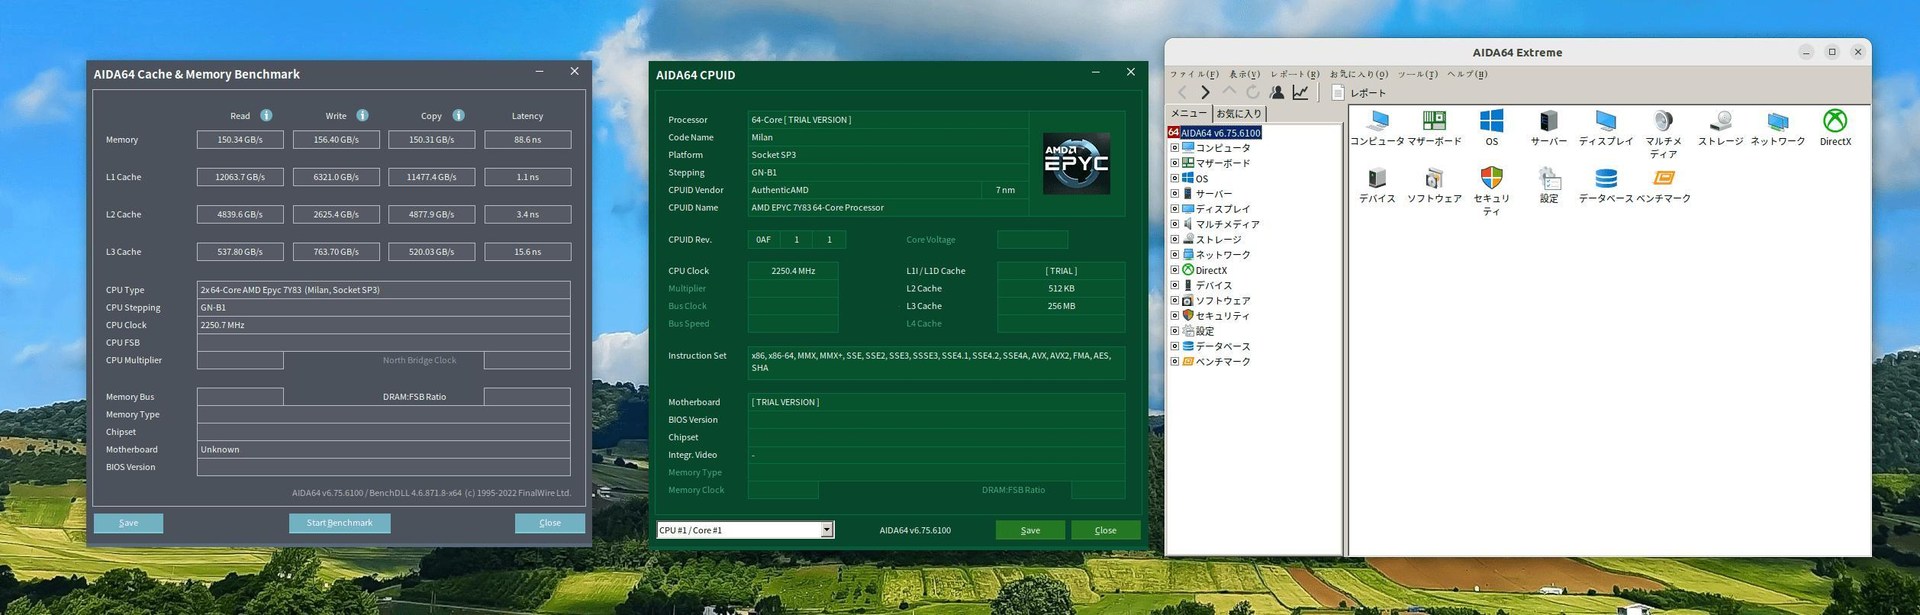The image size is (1920, 615).
Task: Open the ファイル(F) menu
Action: [1194, 74]
